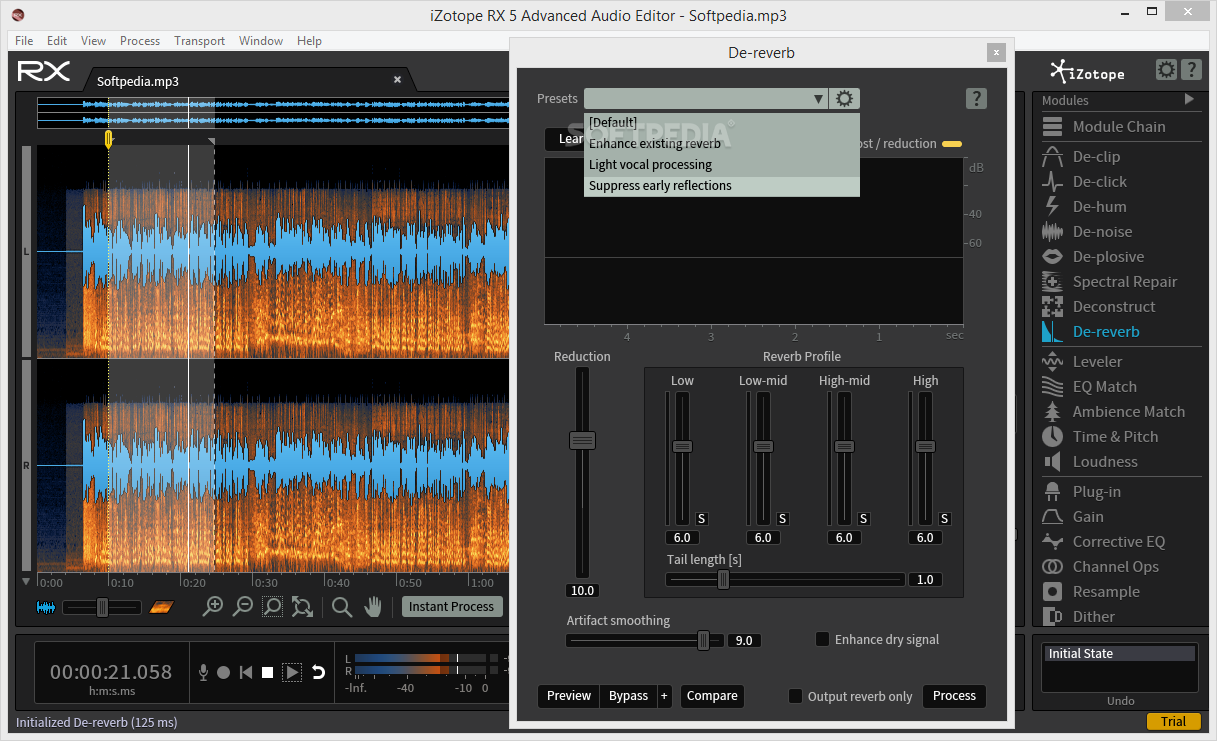Click the Reduction value field 10.0
The width and height of the screenshot is (1217, 741).
click(582, 590)
